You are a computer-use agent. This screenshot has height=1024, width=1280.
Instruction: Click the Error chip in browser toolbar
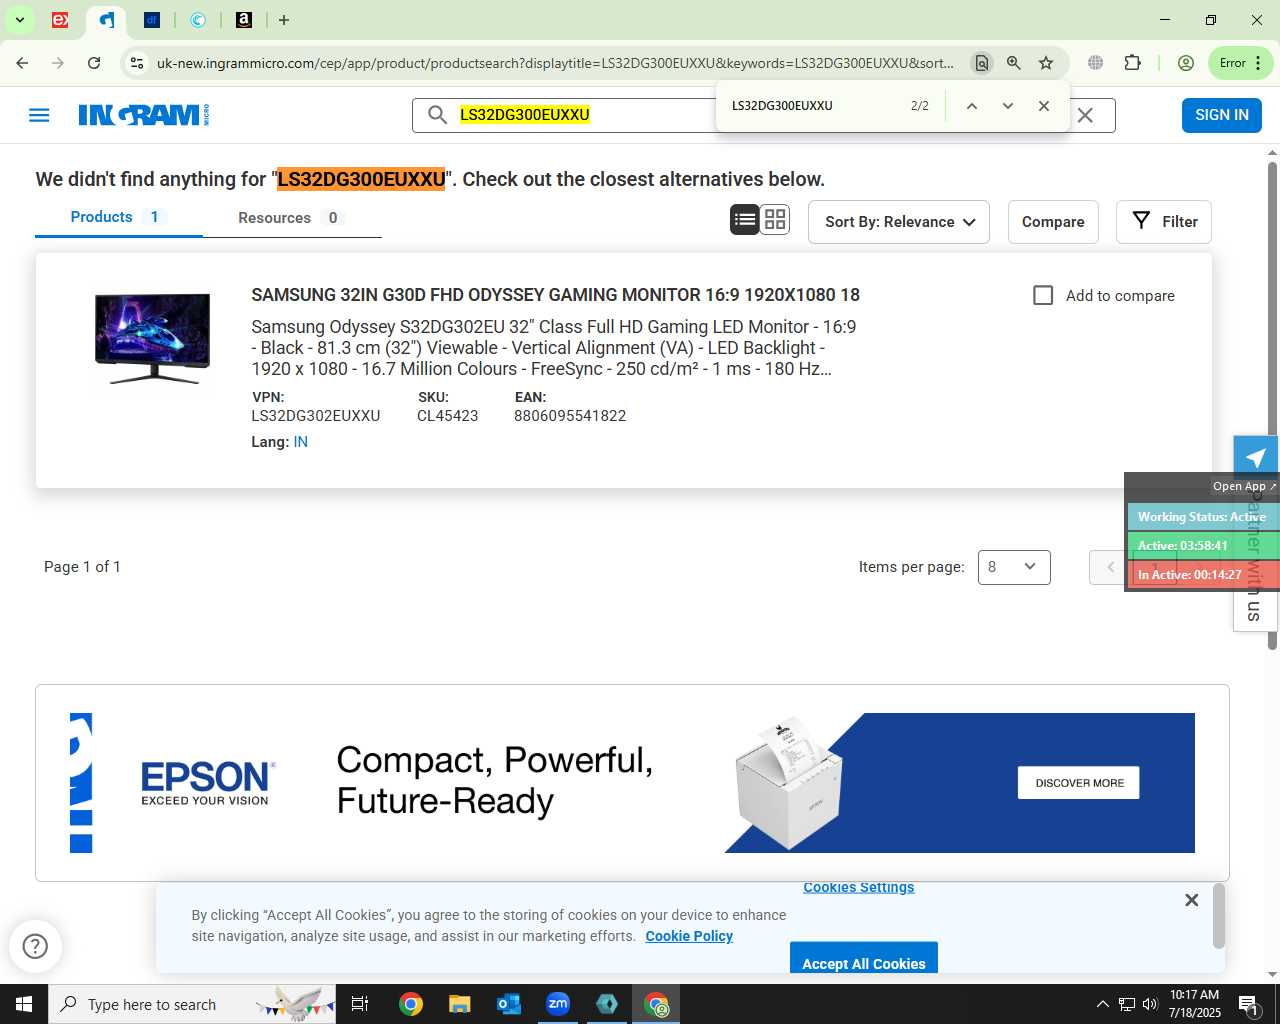[1240, 63]
